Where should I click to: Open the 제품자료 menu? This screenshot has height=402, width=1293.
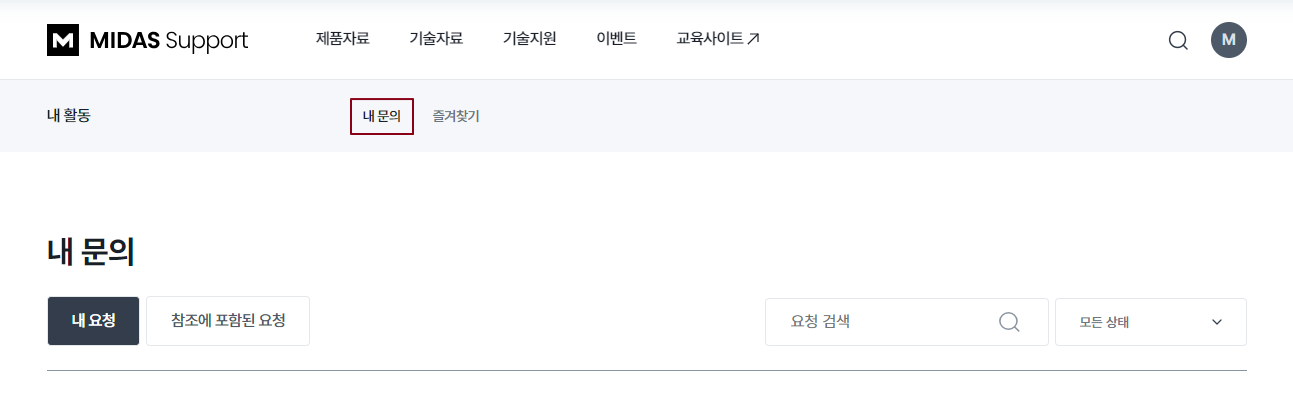click(342, 39)
